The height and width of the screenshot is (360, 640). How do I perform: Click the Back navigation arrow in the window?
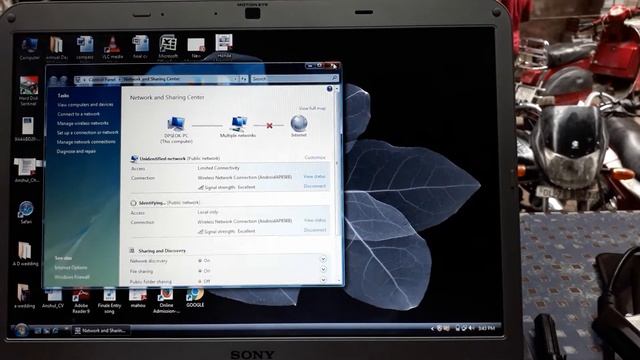53,80
